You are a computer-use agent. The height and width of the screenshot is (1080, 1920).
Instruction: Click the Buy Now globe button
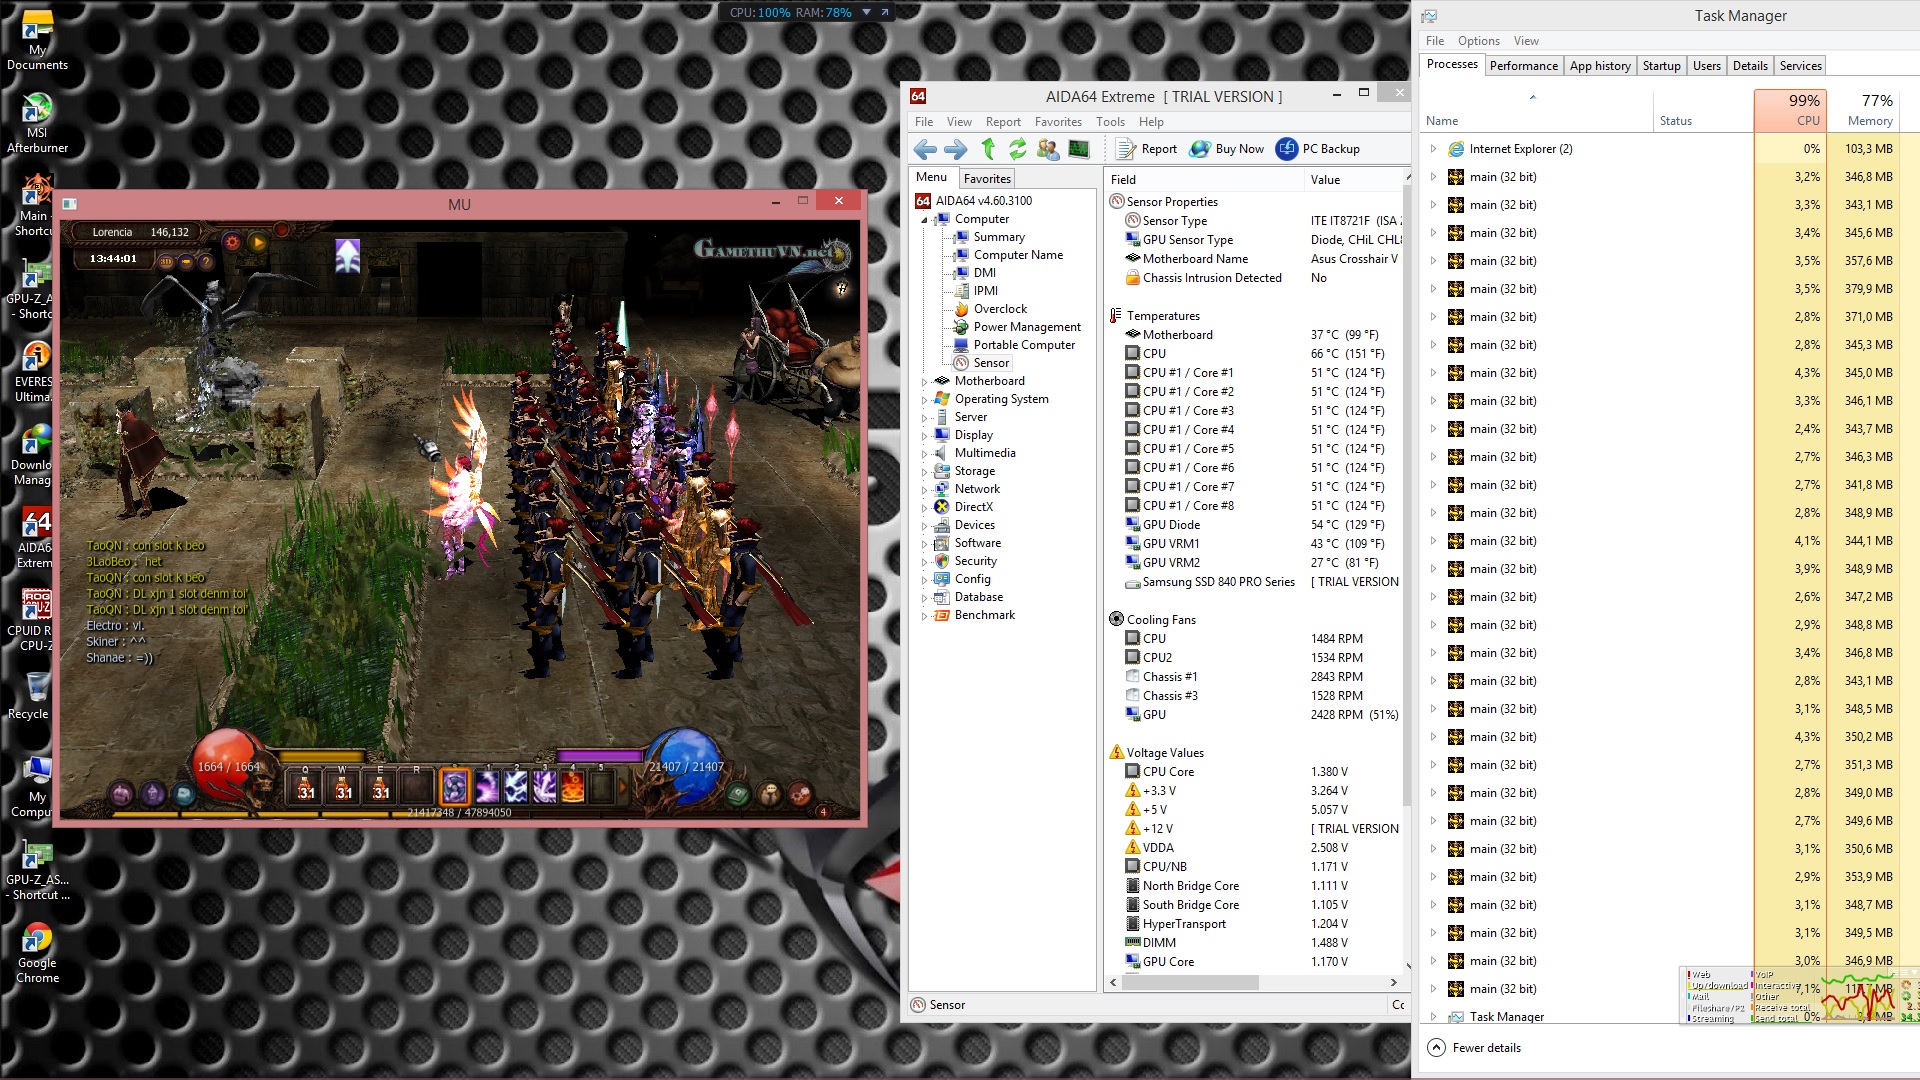coord(1227,150)
